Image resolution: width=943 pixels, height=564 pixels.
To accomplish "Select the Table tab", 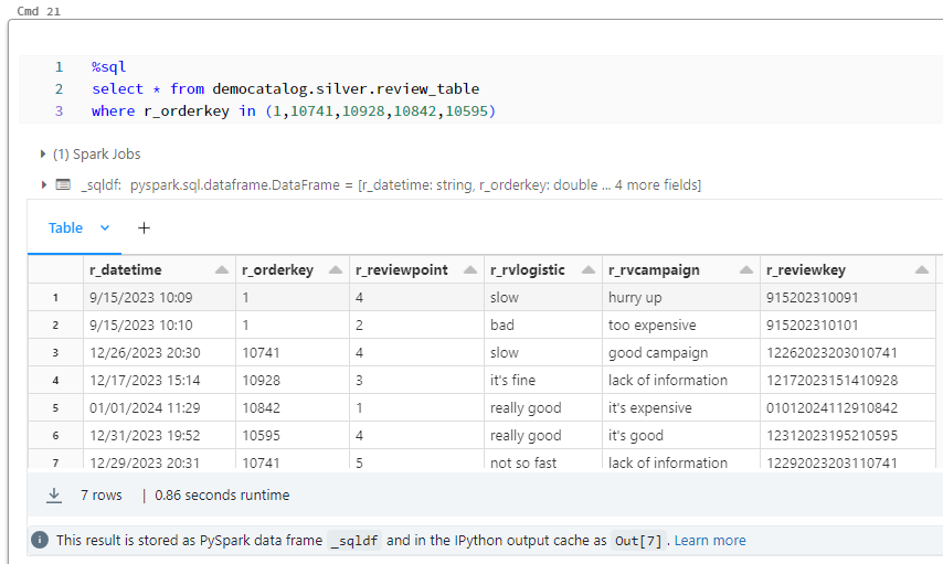I will pos(66,228).
